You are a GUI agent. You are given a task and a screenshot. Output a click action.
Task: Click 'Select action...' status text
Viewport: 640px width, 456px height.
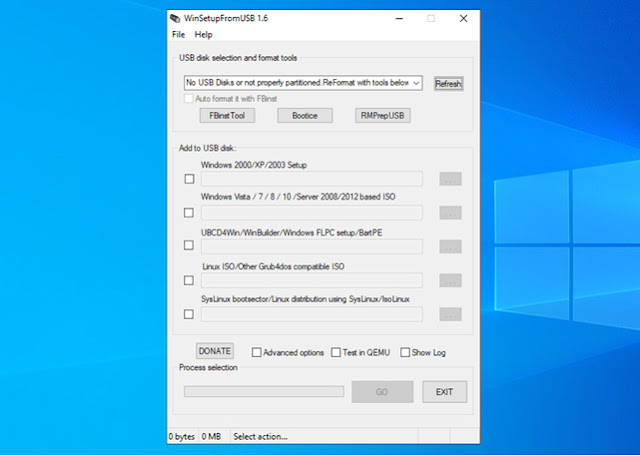tap(260, 436)
